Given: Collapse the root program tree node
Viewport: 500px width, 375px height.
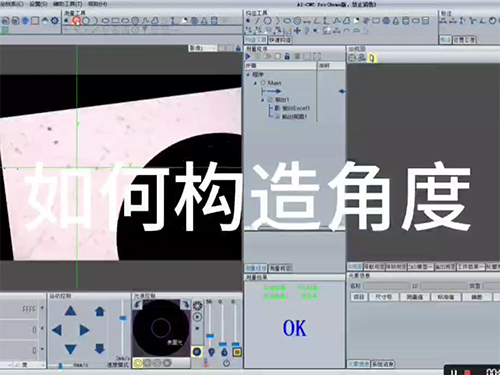Looking at the screenshot, I should click(x=248, y=75).
